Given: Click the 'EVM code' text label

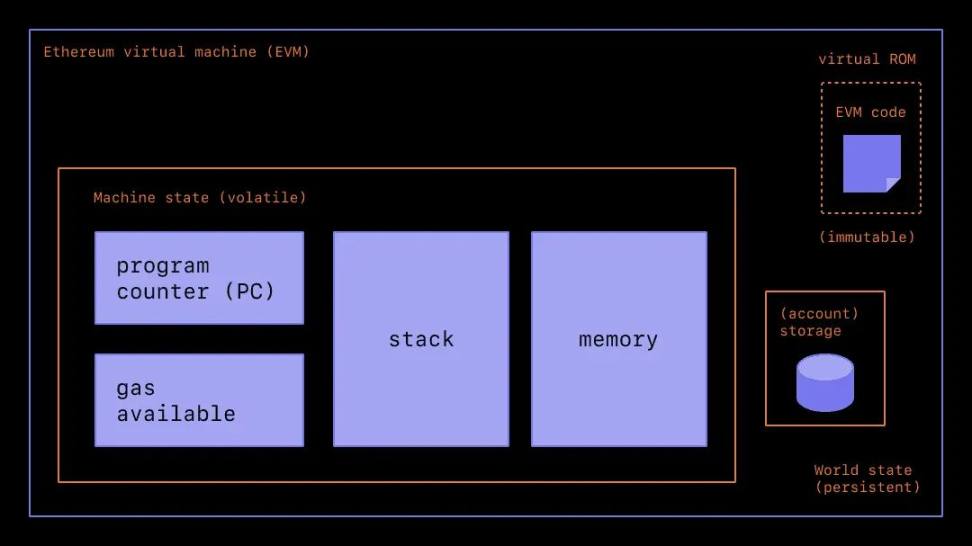Looking at the screenshot, I should pos(870,112).
